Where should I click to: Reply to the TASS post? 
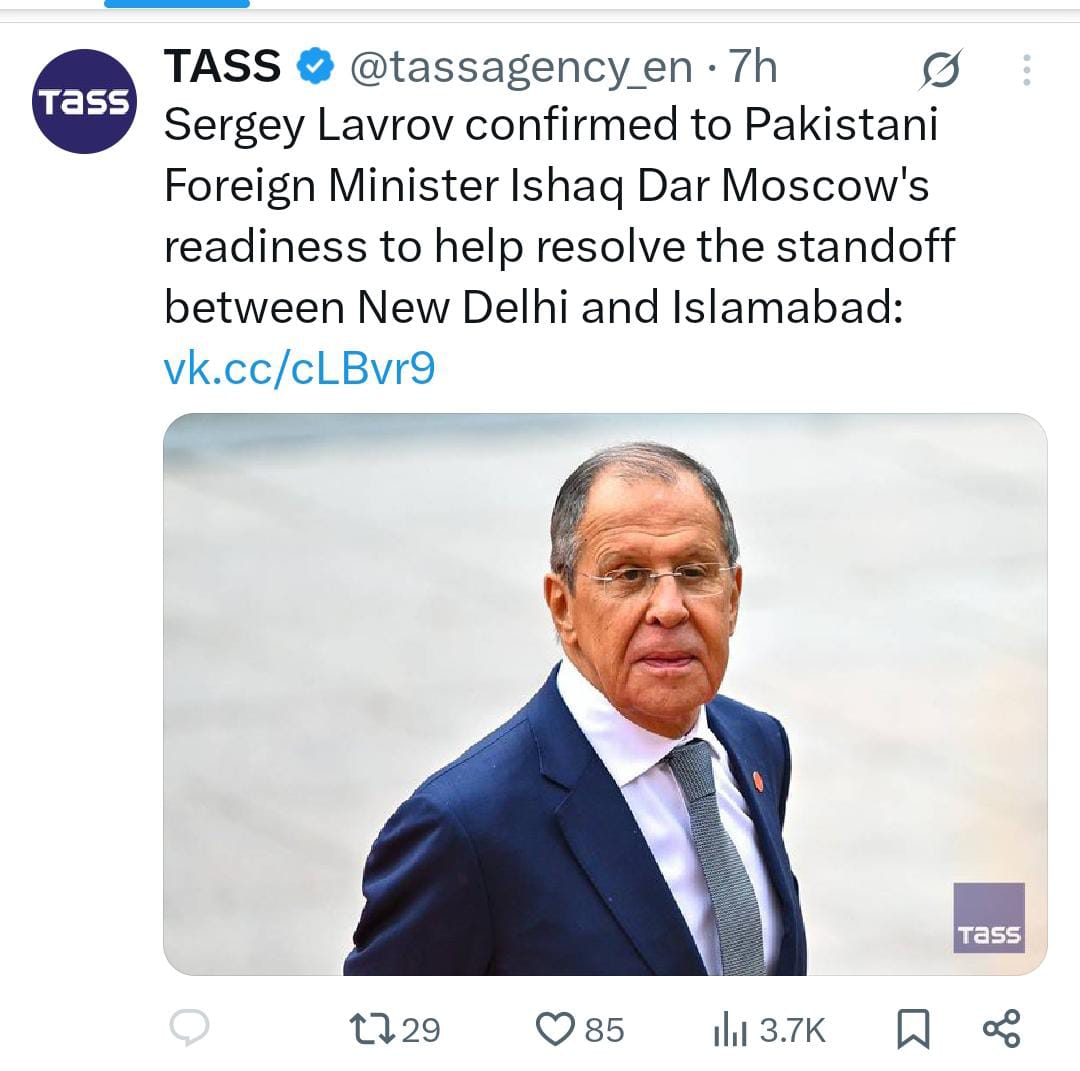tap(188, 1028)
